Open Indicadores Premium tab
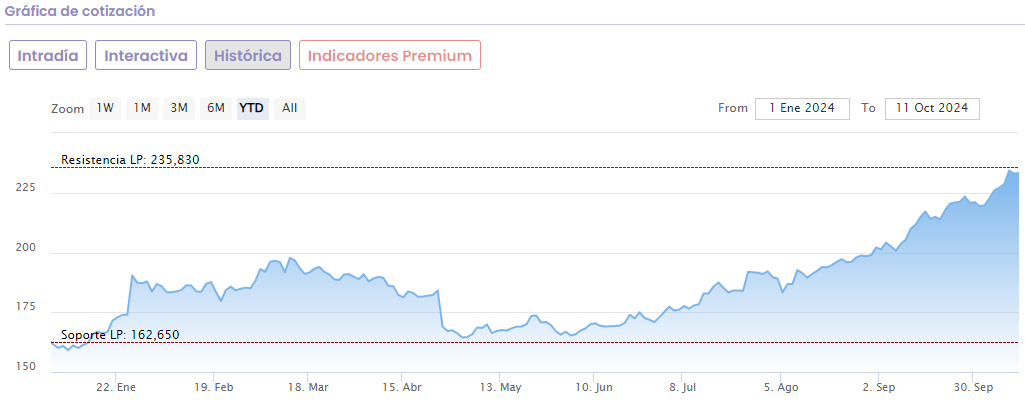The width and height of the screenshot is (1025, 403). [x=390, y=55]
